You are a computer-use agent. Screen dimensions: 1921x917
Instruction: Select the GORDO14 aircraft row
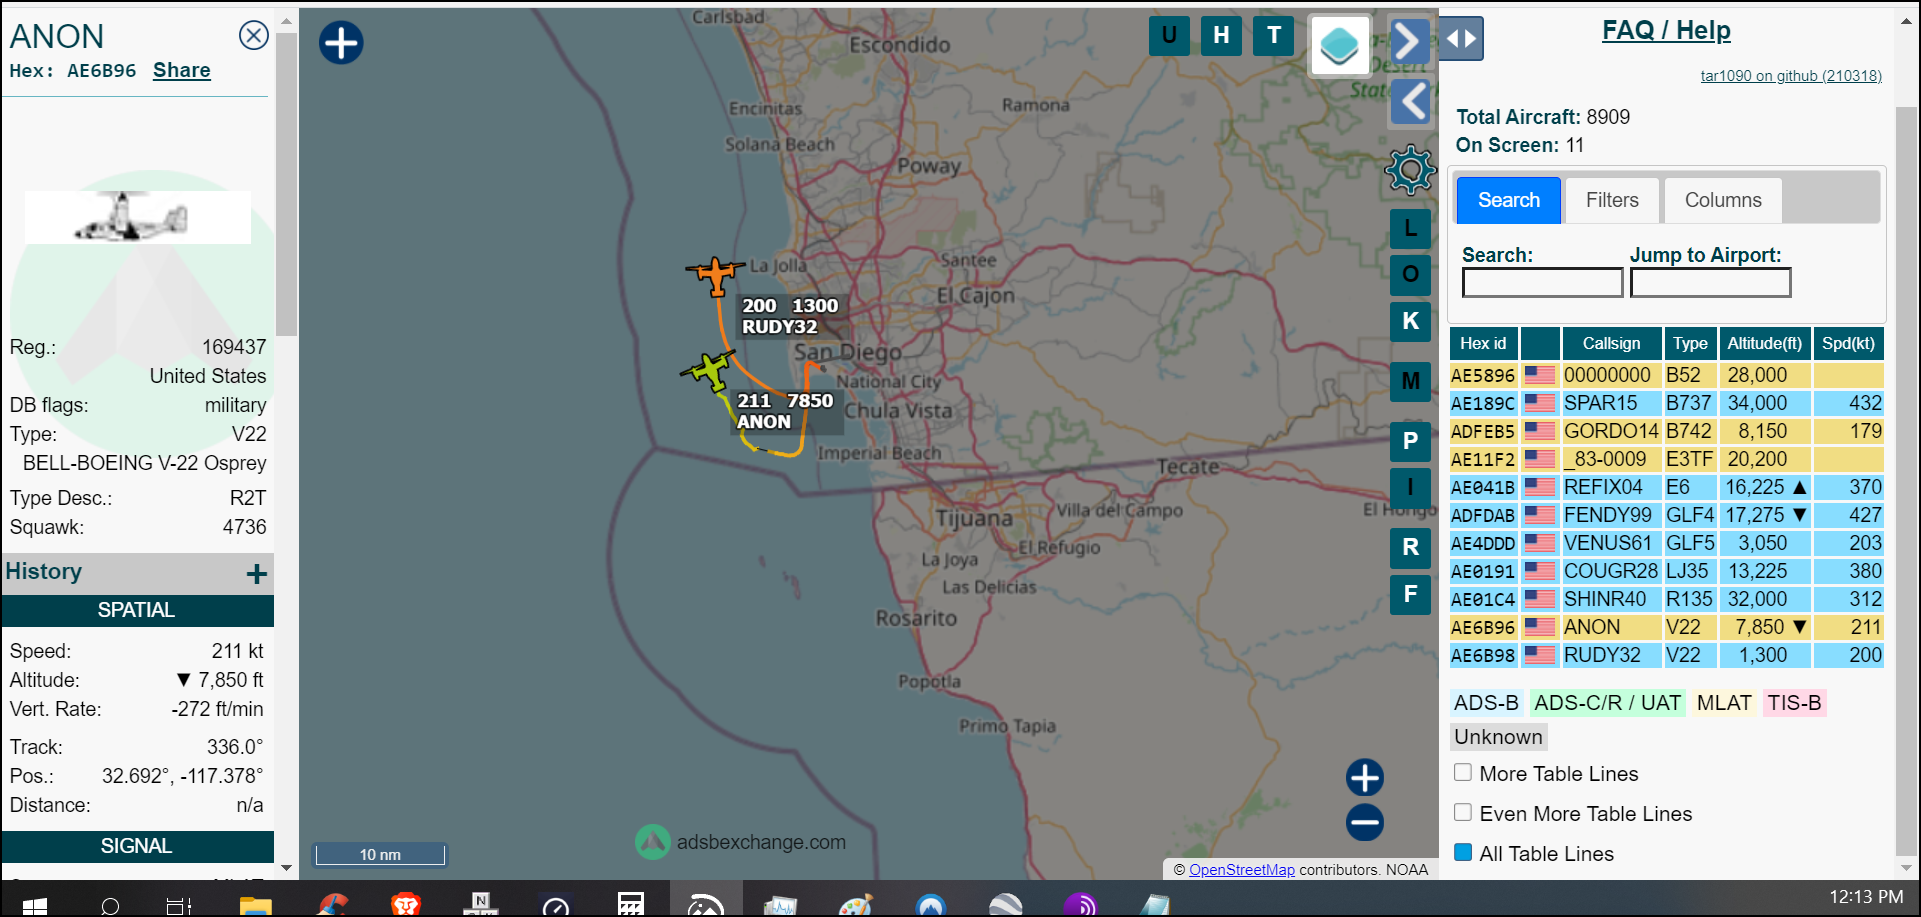coord(1666,431)
